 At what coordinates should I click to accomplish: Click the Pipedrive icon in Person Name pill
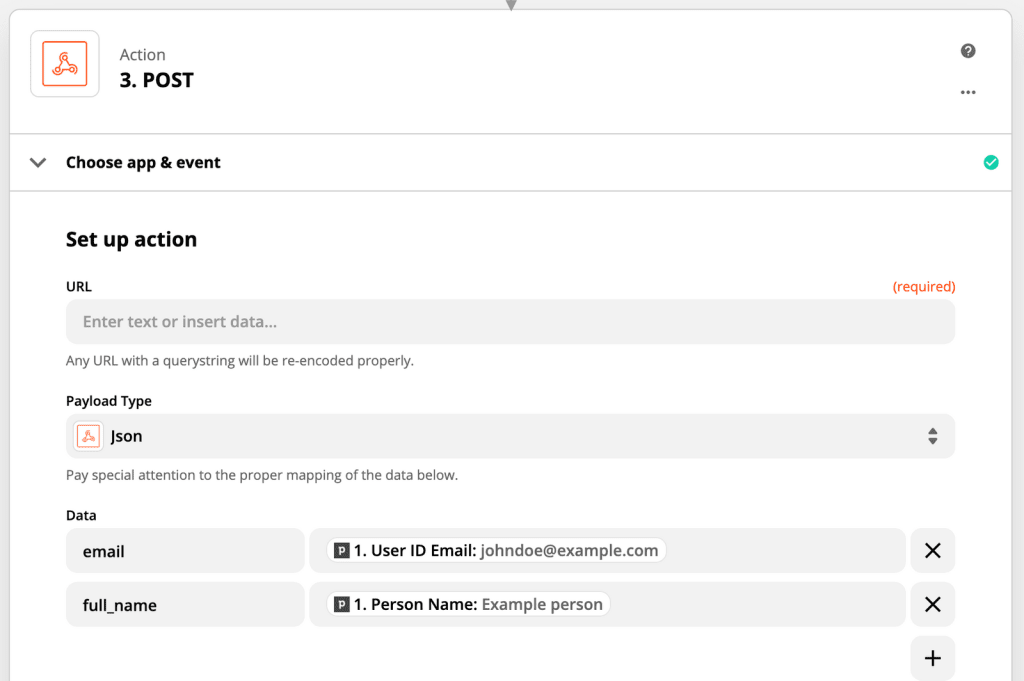pyautogui.click(x=342, y=605)
